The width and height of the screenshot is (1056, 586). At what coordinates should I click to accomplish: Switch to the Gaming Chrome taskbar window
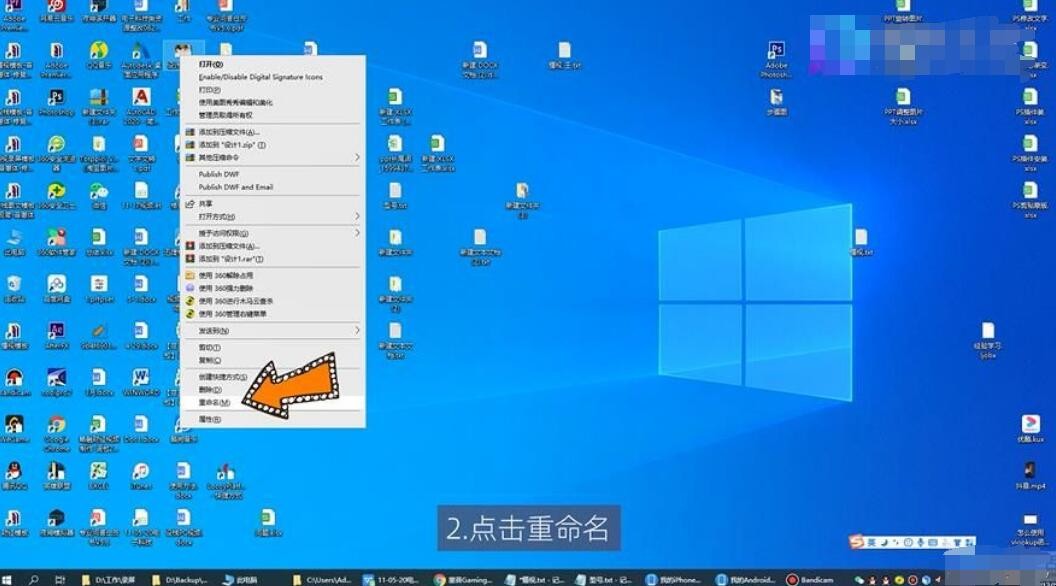(x=463, y=579)
